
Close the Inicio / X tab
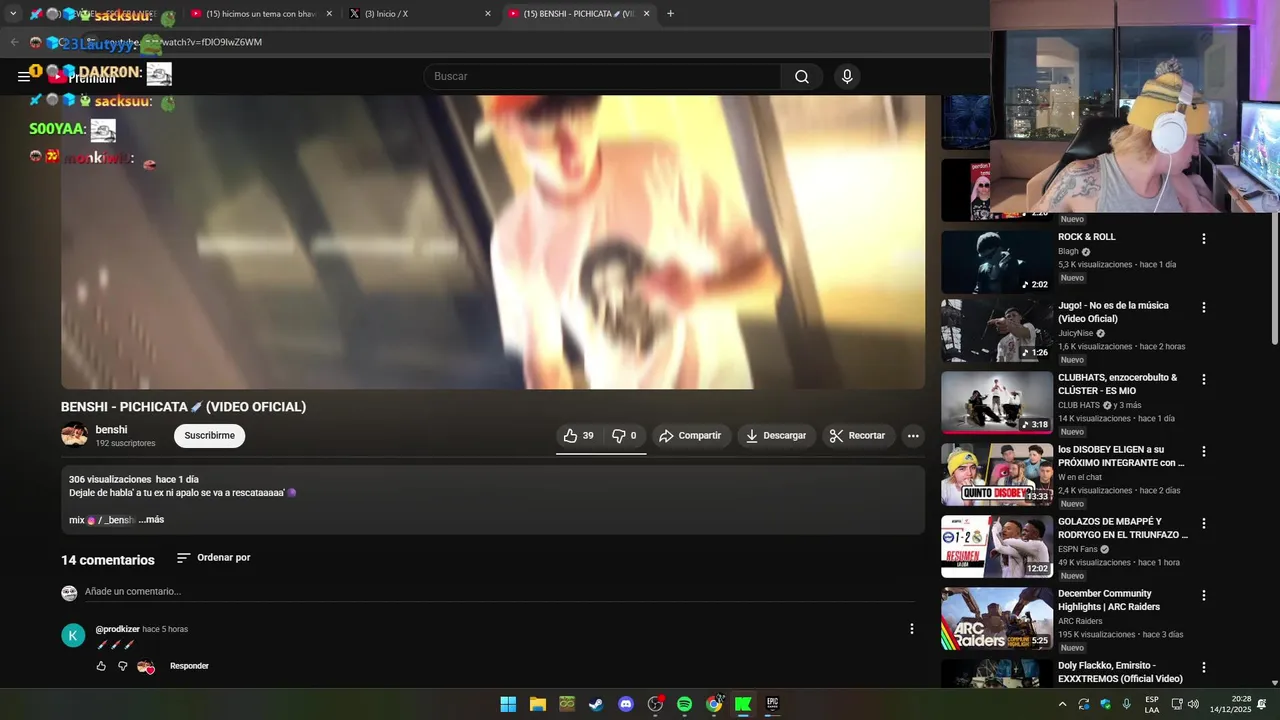(x=488, y=14)
